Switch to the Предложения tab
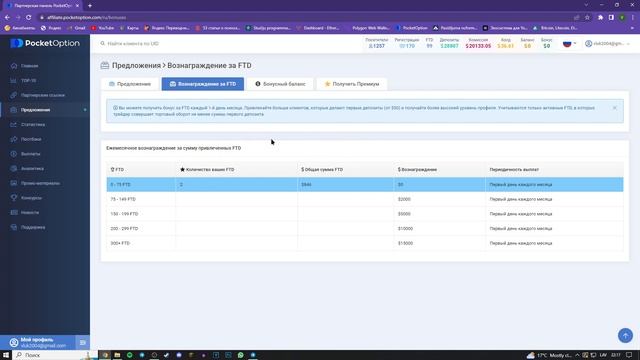Screen dimensions: 640x360 (x=130, y=84)
